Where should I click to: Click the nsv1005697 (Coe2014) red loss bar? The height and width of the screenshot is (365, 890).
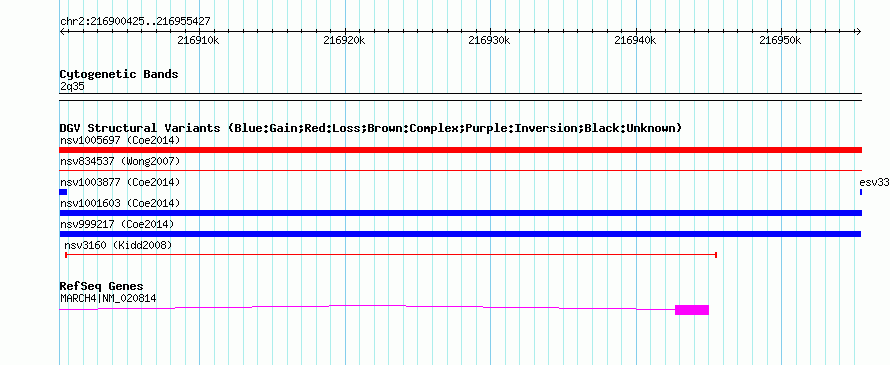click(x=460, y=150)
